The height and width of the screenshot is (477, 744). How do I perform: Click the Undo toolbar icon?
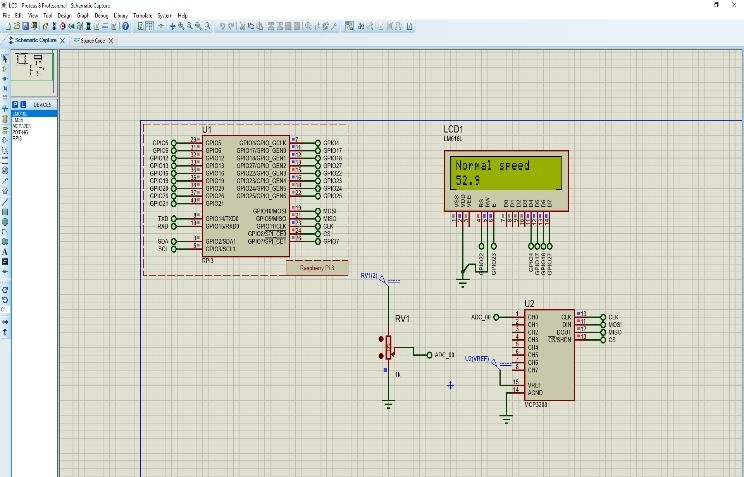[221, 26]
